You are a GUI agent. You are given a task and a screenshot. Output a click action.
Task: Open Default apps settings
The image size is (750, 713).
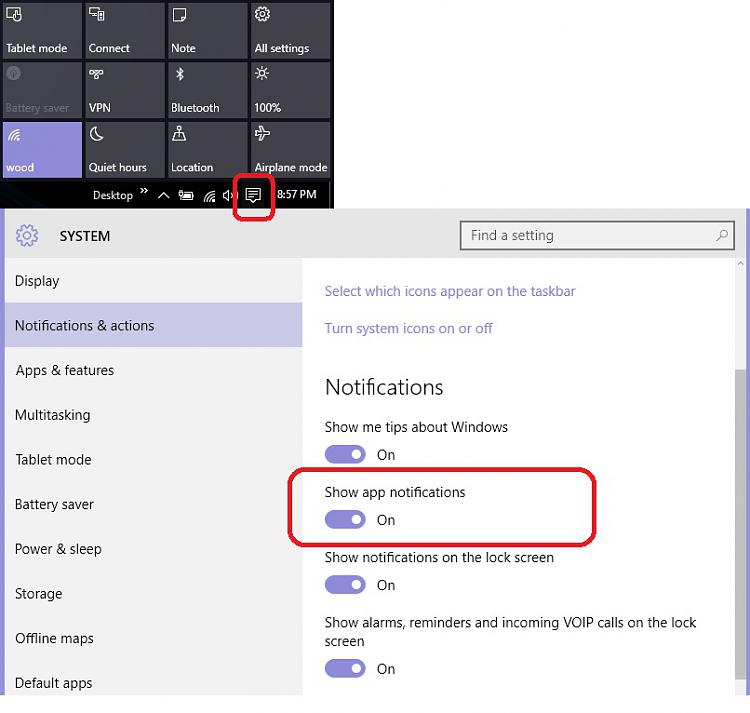154,682
